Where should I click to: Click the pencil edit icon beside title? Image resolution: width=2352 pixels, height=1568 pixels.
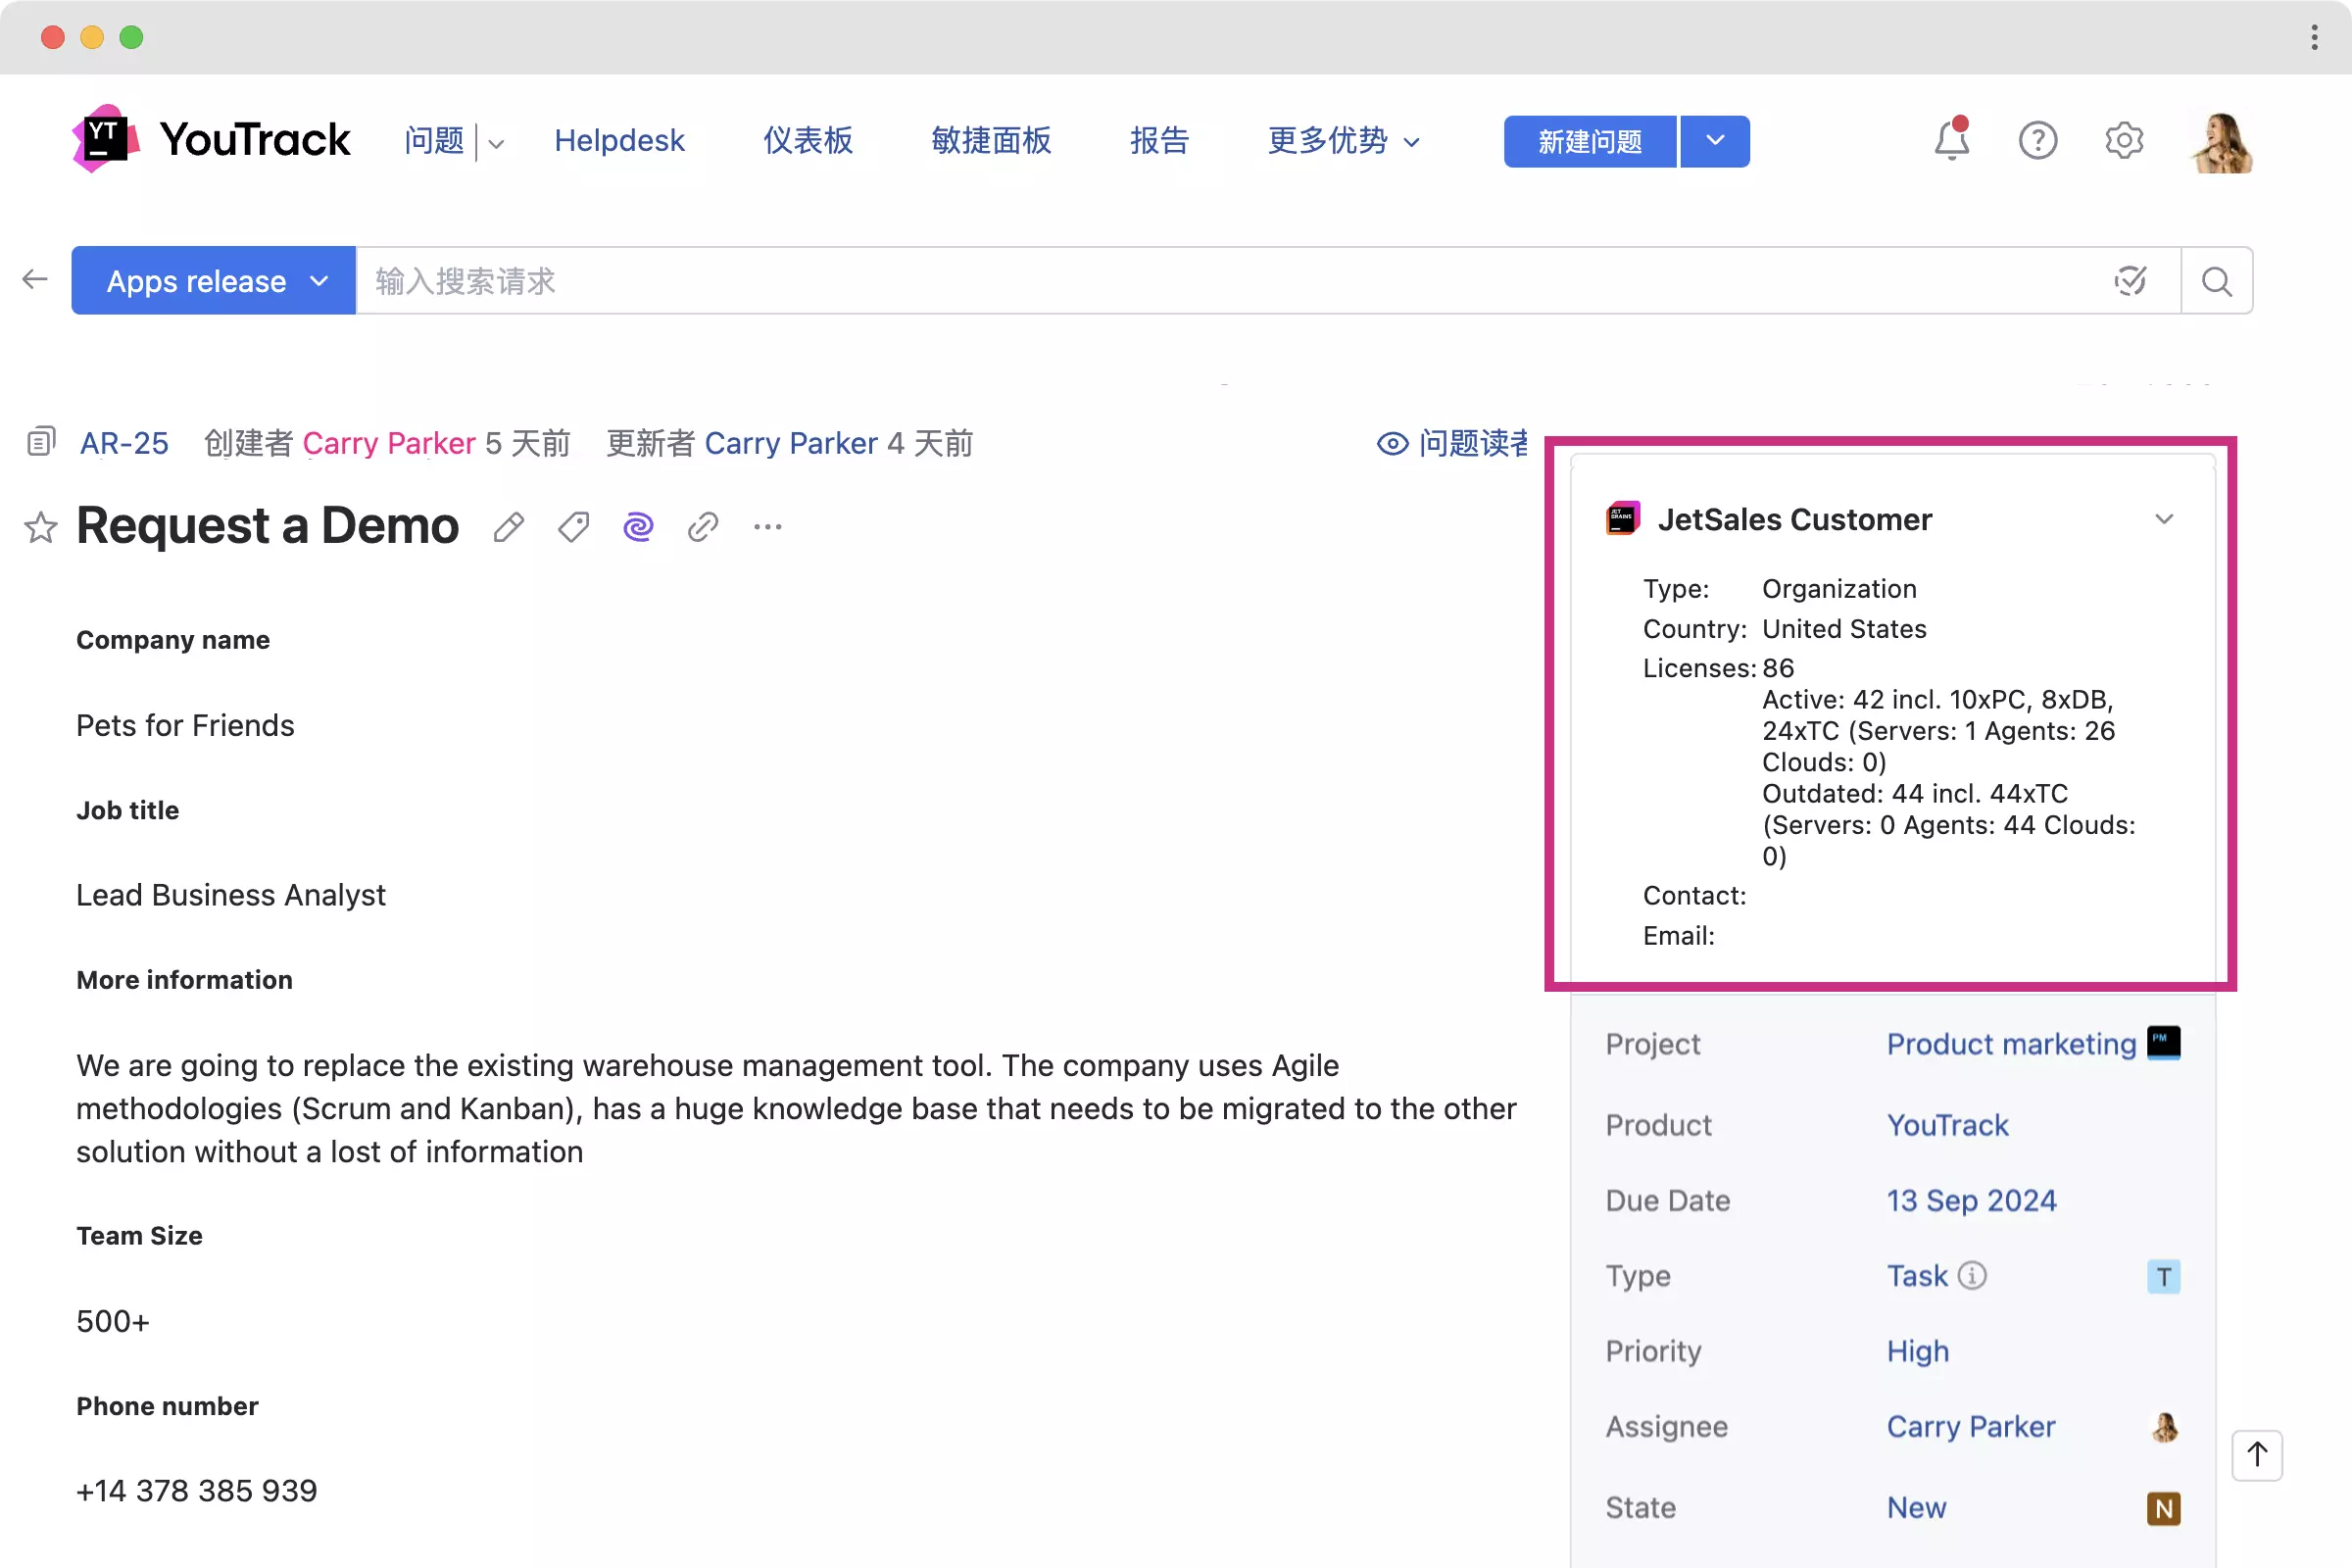(x=508, y=527)
